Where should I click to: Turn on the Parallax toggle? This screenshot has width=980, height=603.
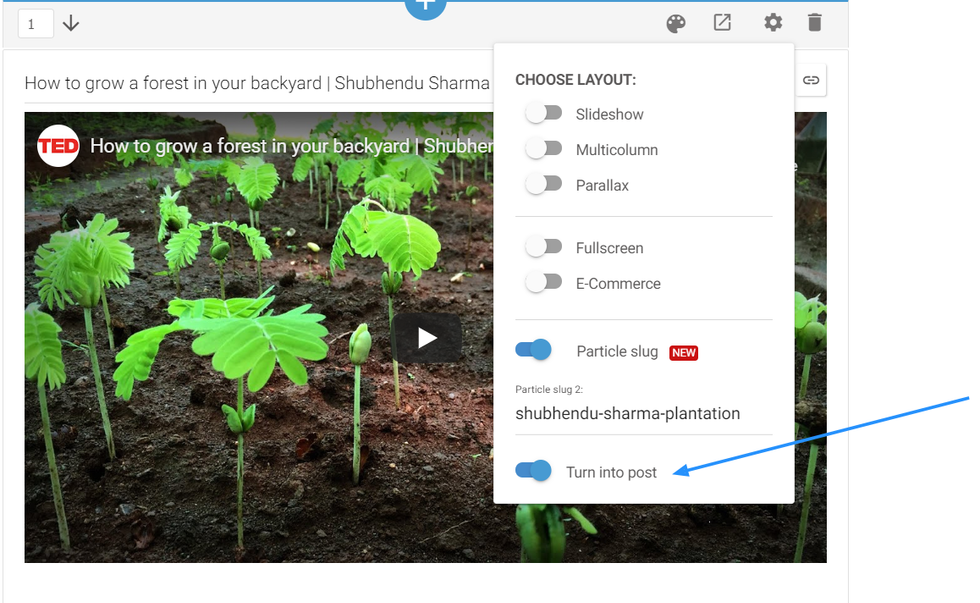point(544,185)
